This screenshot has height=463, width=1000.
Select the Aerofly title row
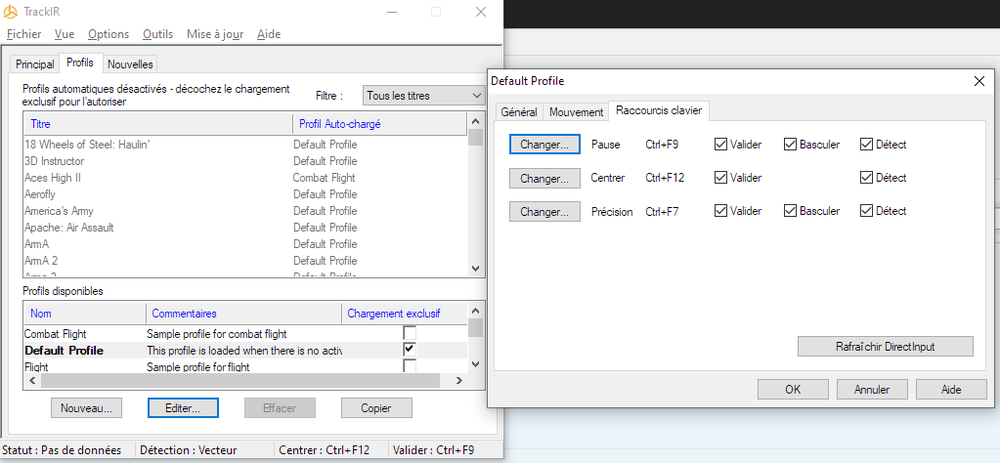246,194
